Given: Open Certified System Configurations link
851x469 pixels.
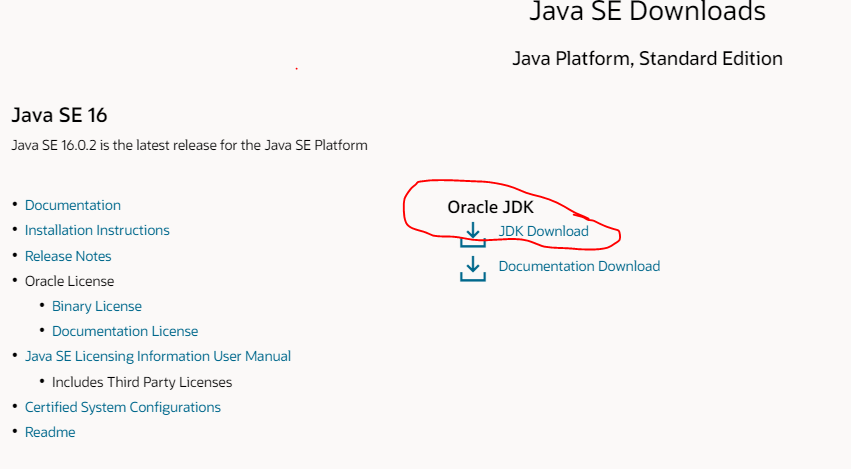Looking at the screenshot, I should pos(123,407).
